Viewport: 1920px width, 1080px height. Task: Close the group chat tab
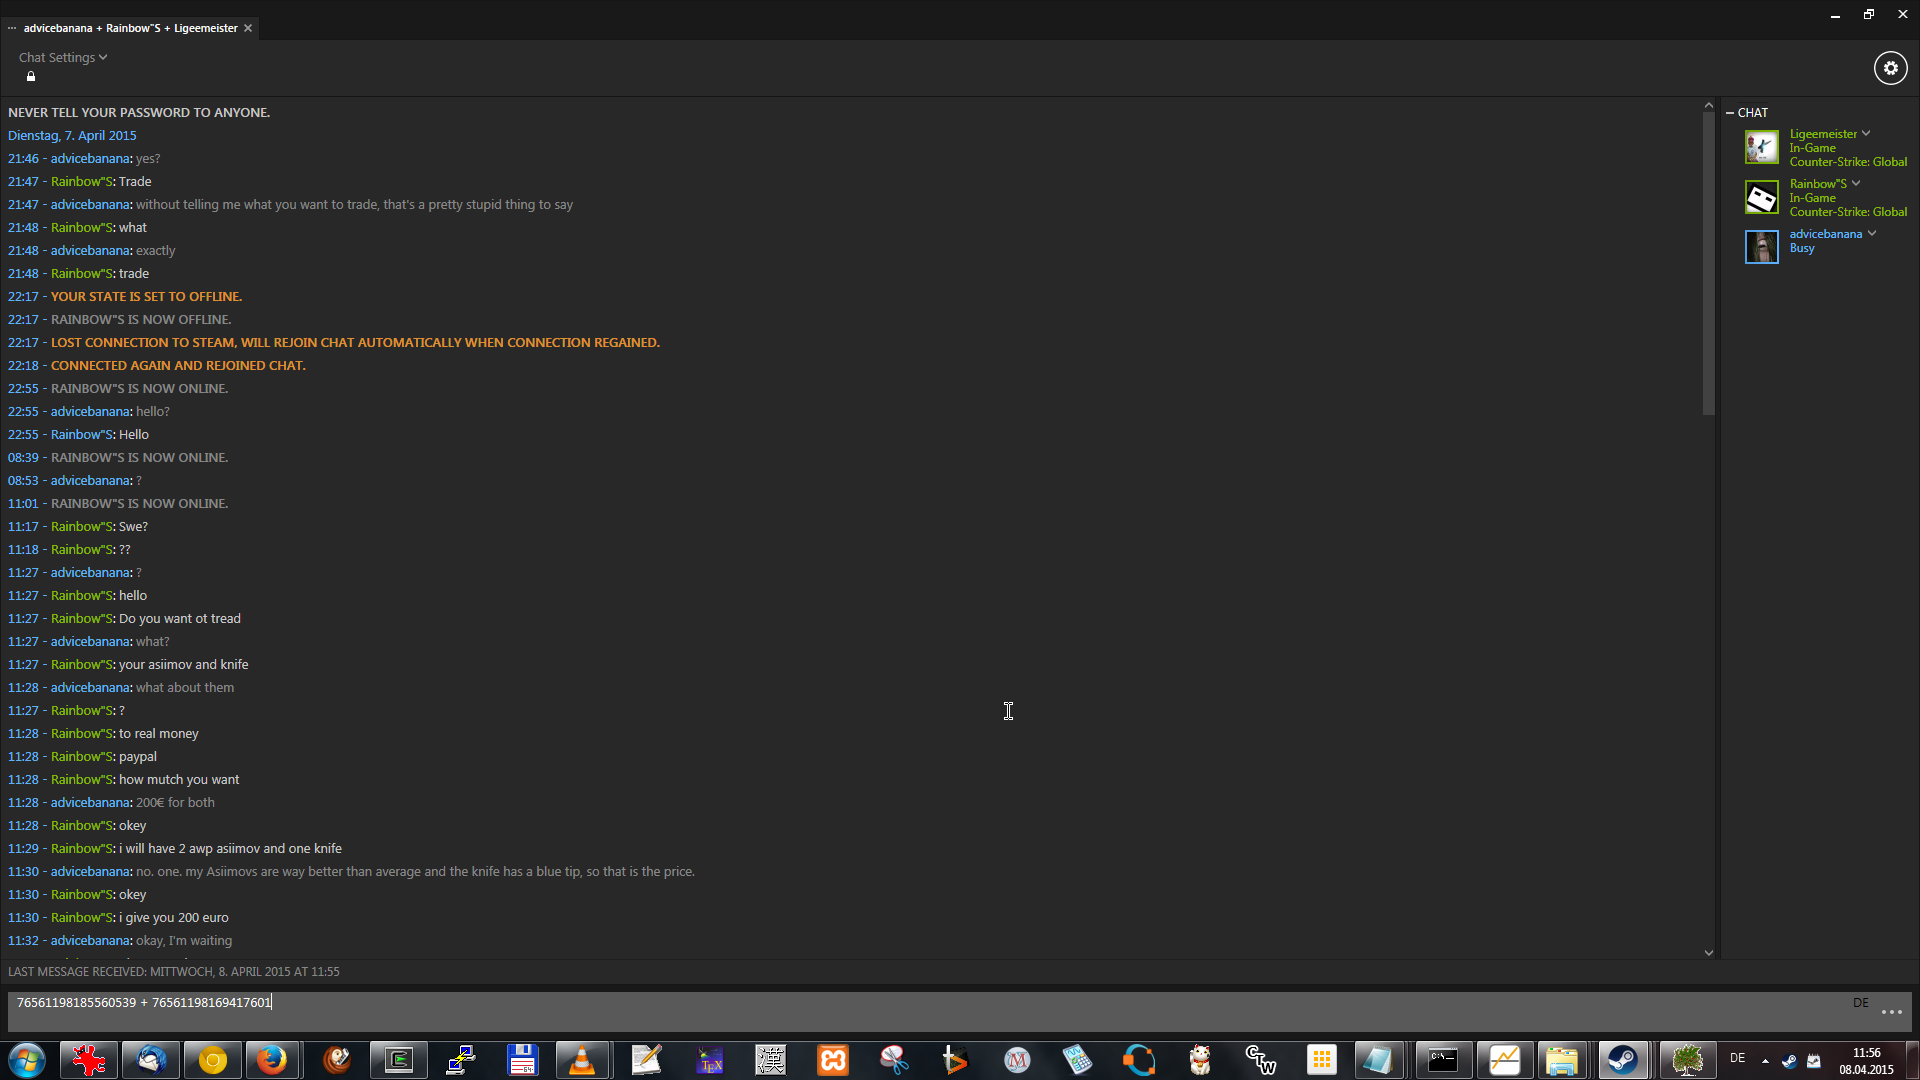248,28
